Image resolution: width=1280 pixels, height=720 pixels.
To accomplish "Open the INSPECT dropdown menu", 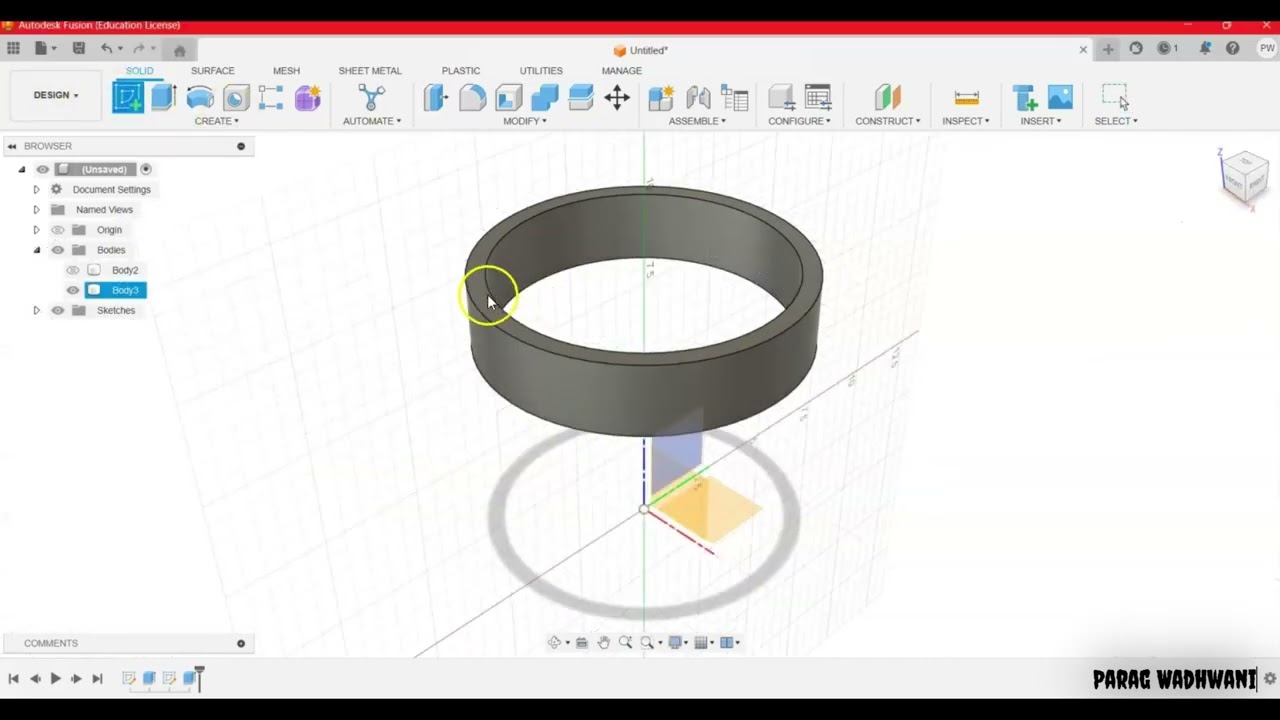I will pos(965,121).
